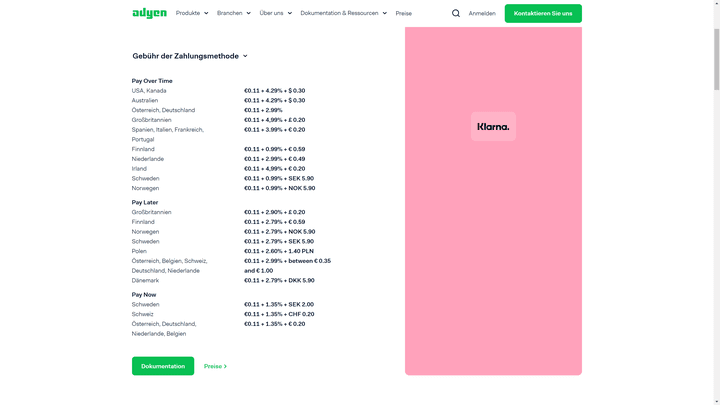The image size is (720, 405).
Task: Click fee €0.11 + 2.90% + £ 0.20
Action: [275, 212]
